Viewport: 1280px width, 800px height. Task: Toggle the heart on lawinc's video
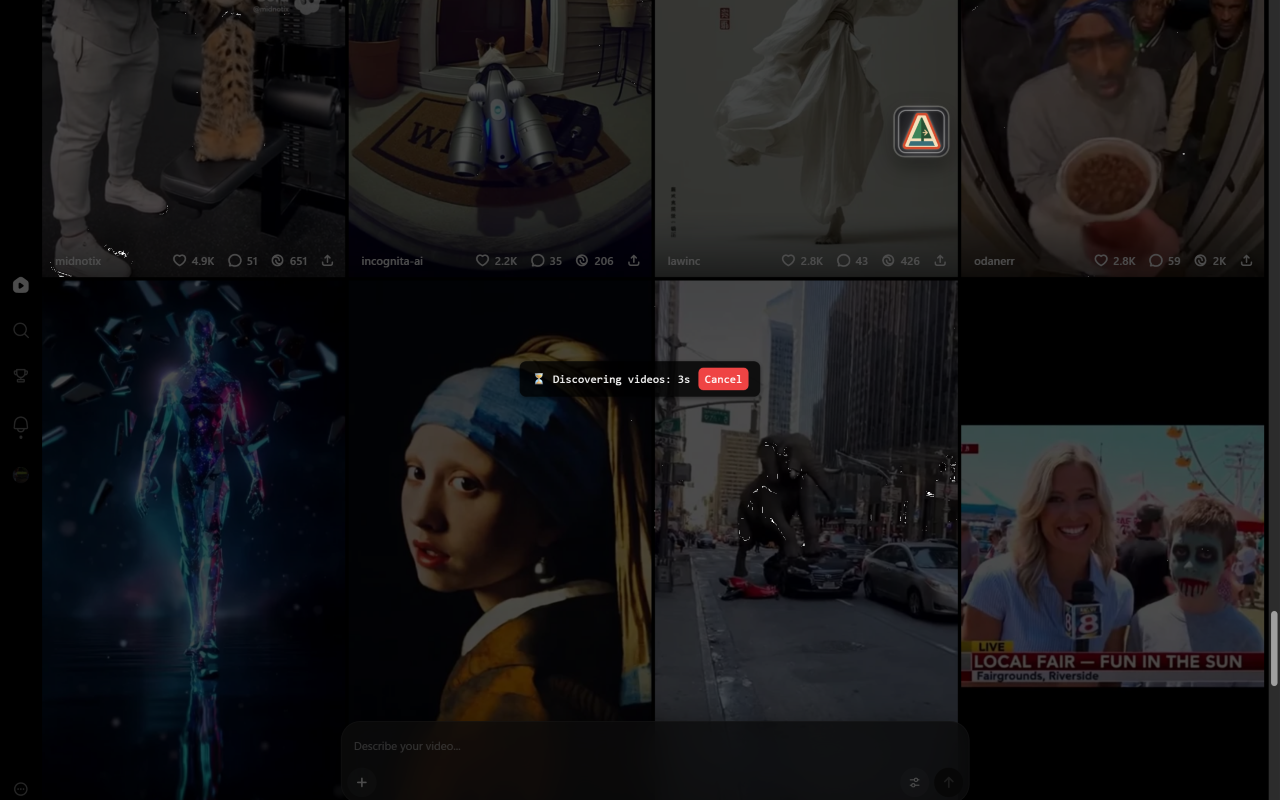788,260
